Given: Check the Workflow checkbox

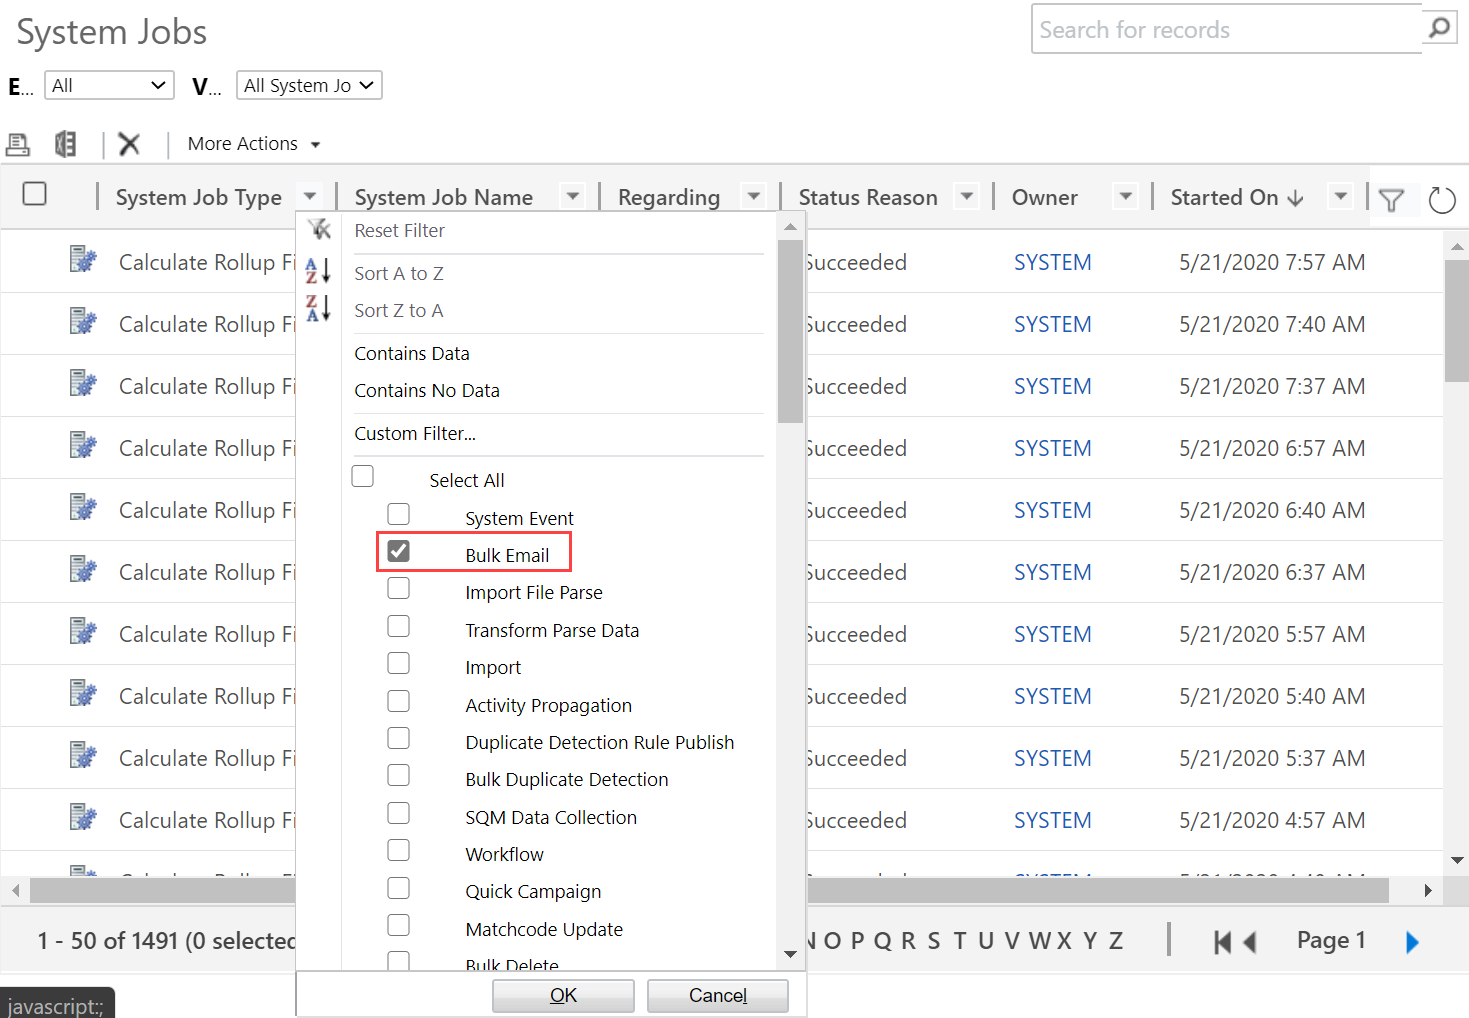Looking at the screenshot, I should pyautogui.click(x=399, y=850).
